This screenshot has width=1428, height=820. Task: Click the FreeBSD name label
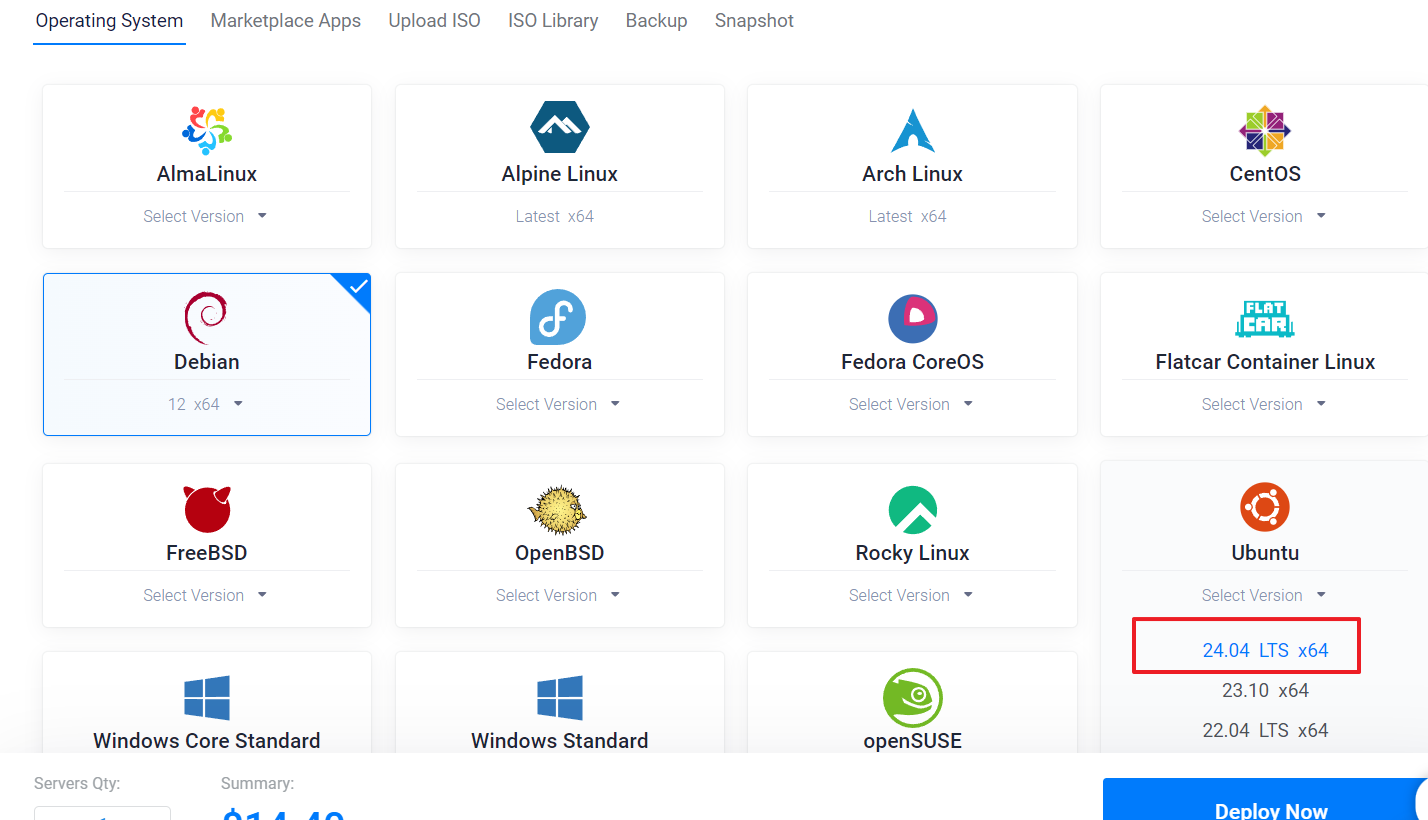click(207, 553)
